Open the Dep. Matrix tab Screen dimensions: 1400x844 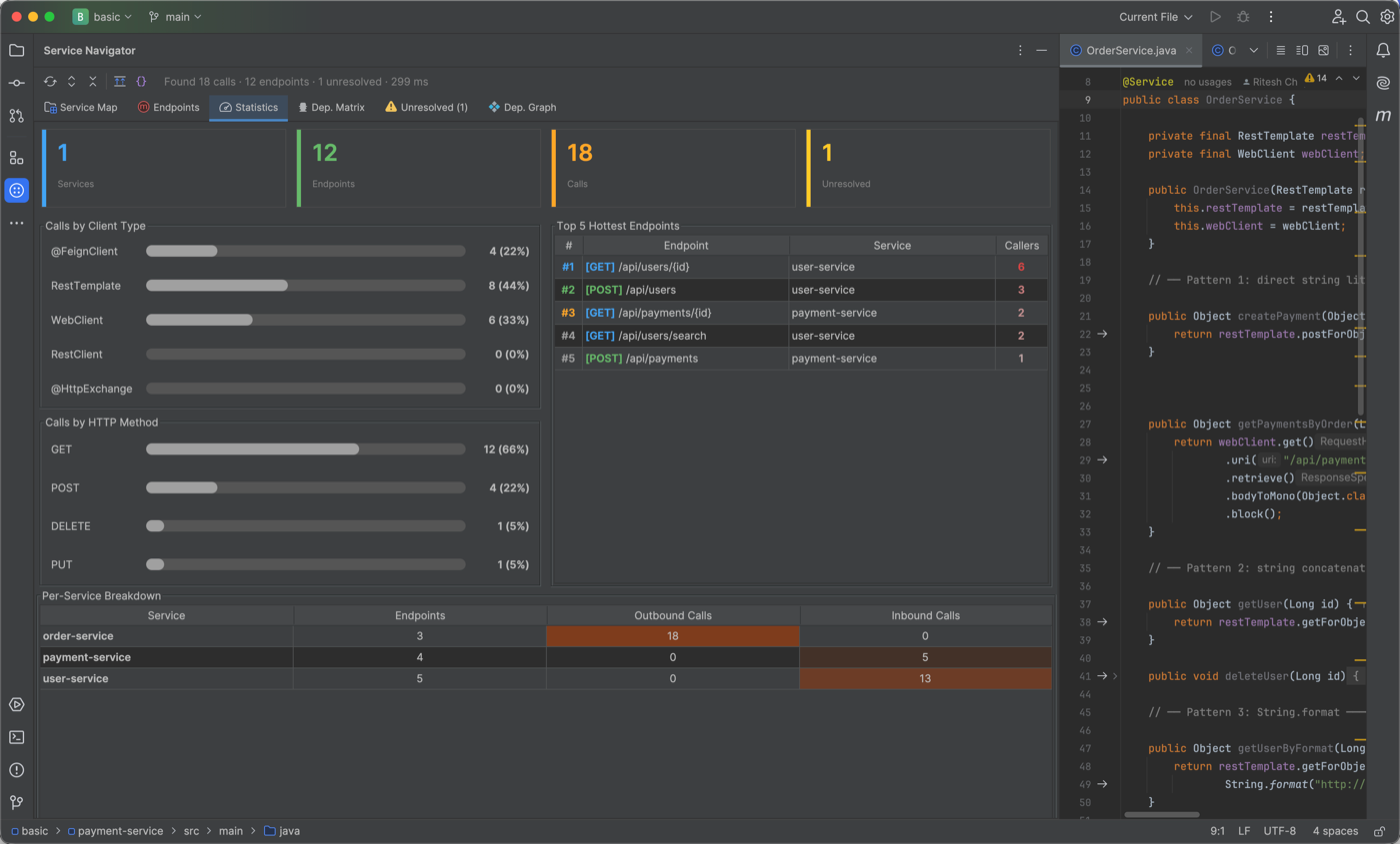(x=331, y=107)
